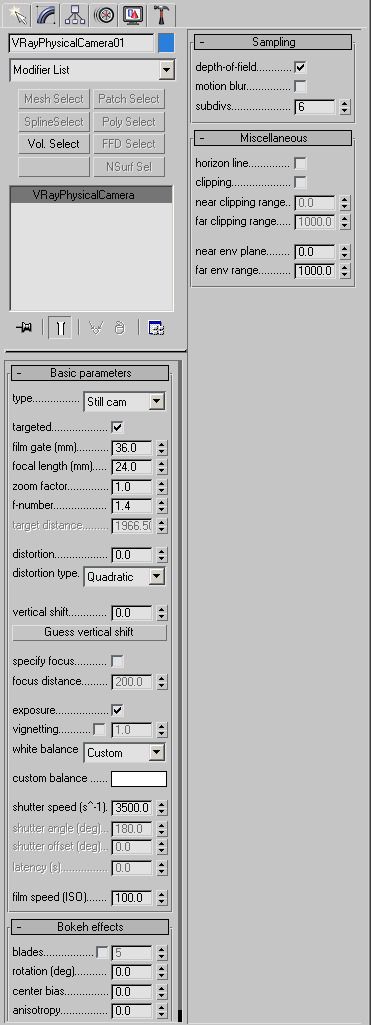
Task: Open the distortion type Quadratic dropdown
Action: (156, 577)
